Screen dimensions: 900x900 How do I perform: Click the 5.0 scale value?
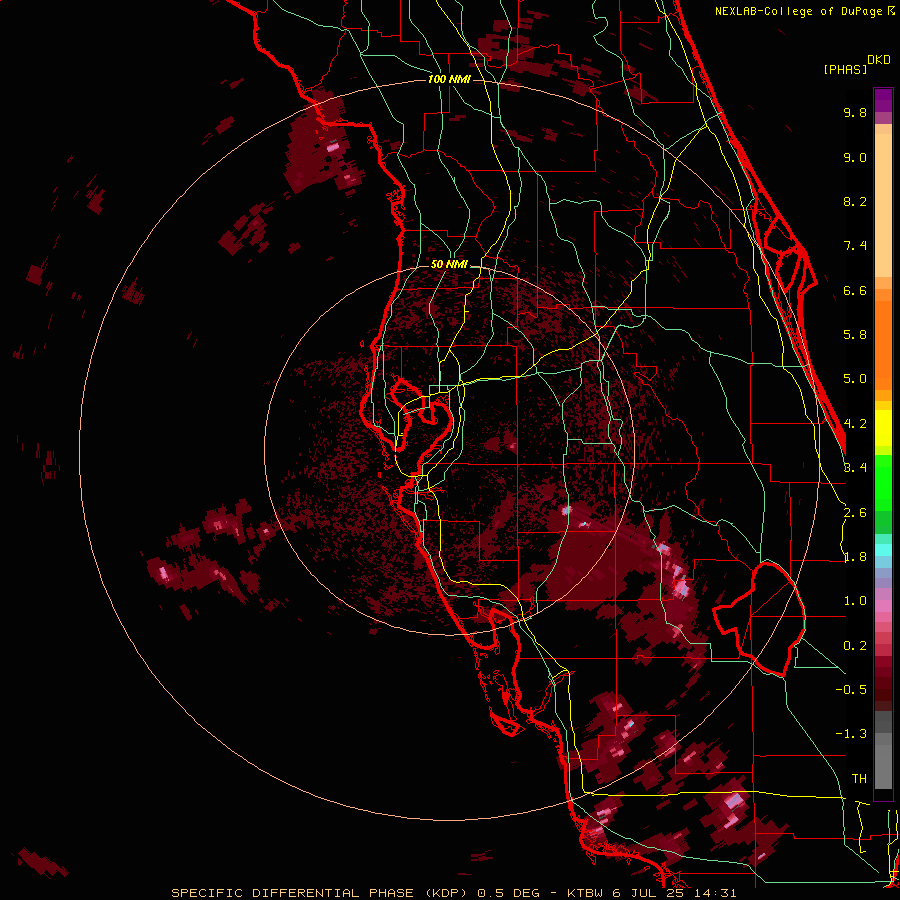coord(855,379)
